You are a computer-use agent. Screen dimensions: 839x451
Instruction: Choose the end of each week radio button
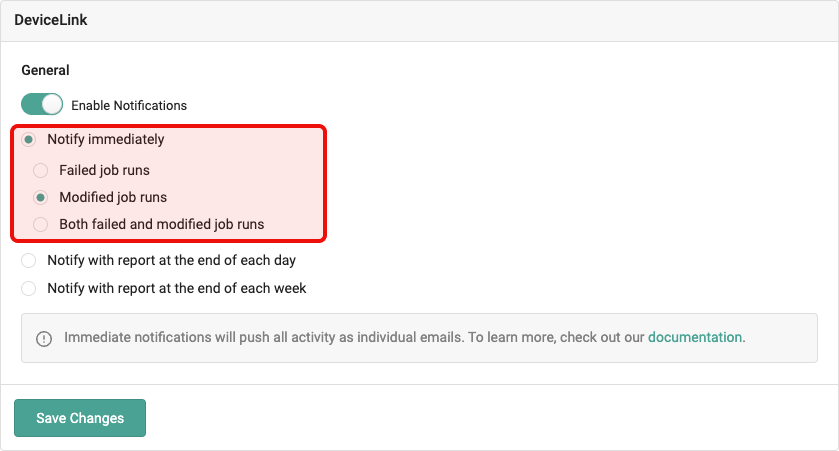[29, 288]
